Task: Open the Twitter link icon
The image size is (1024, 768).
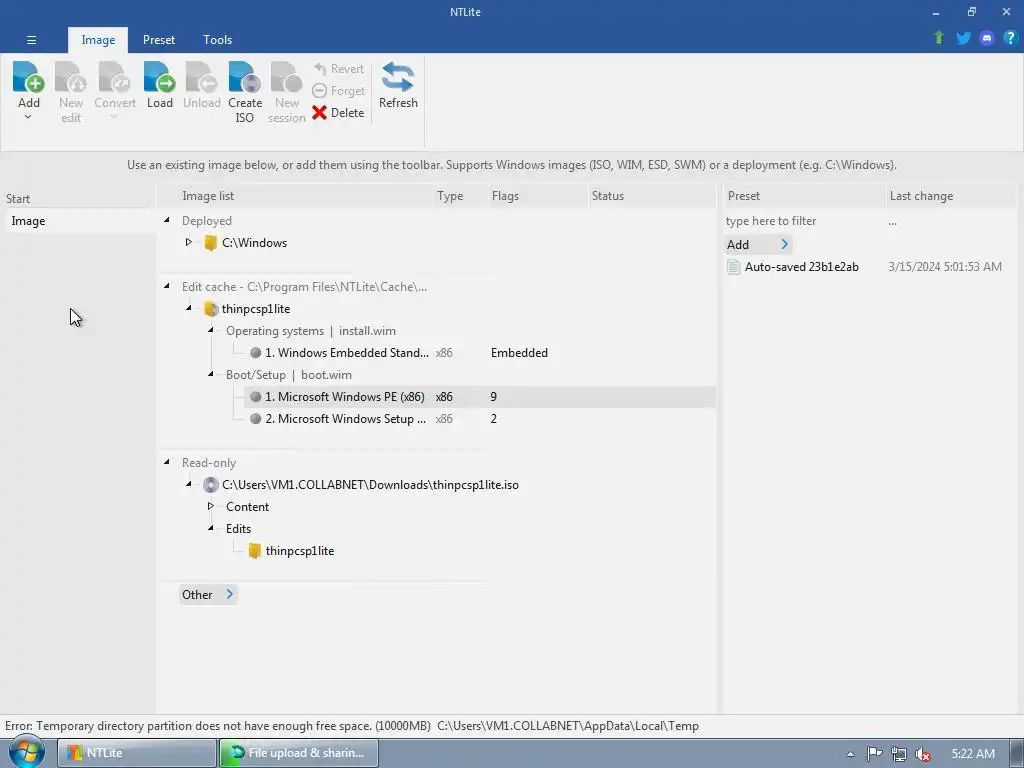Action: click(x=963, y=38)
